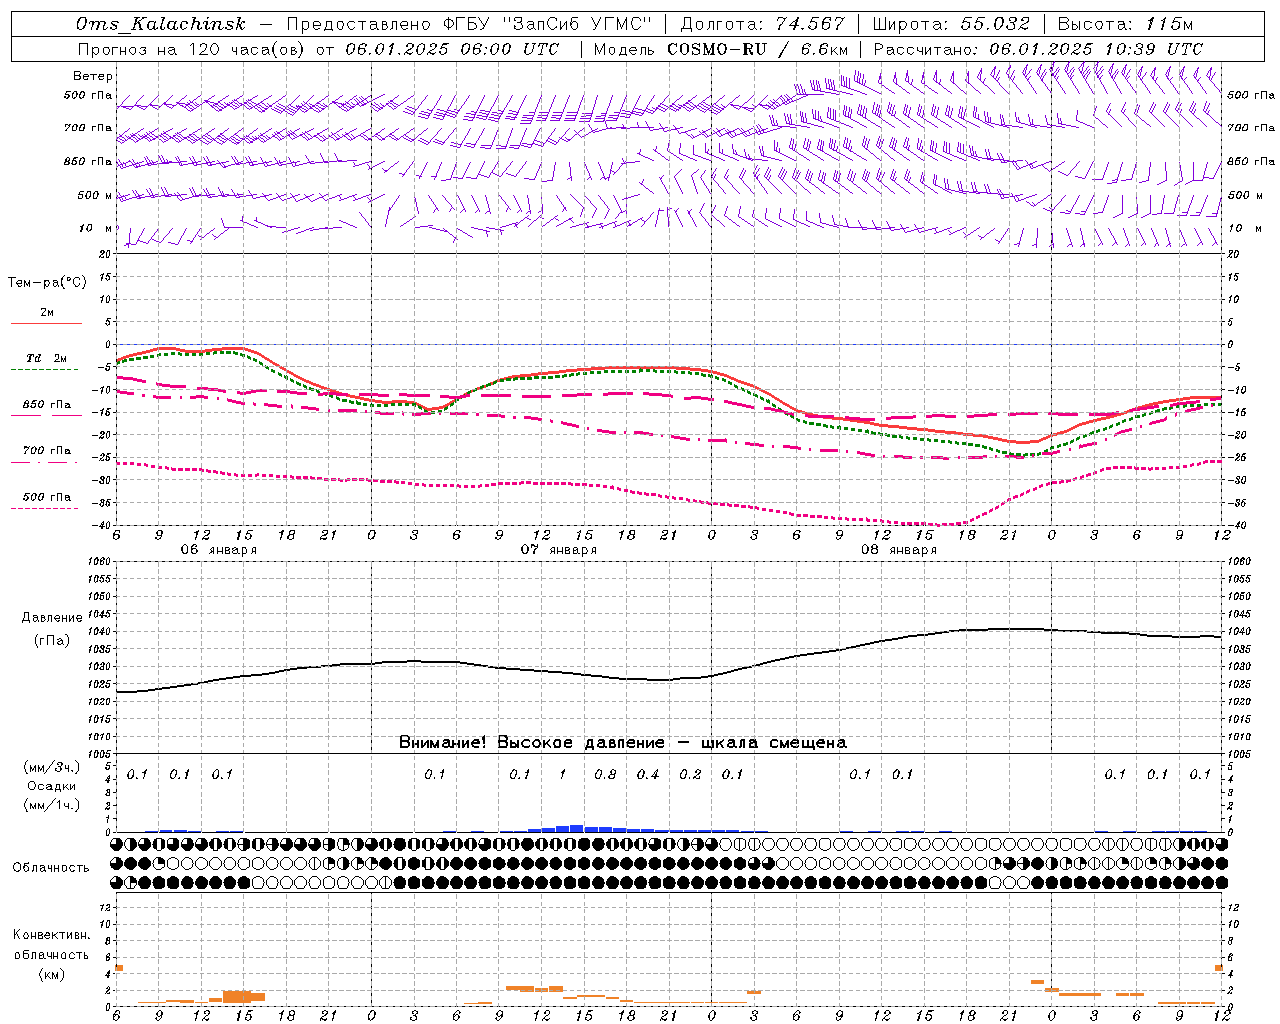Viewport: 1280px width, 1024px height.
Task: Select the (мм/3ч.) precipitation unit label
Action: coord(51,768)
